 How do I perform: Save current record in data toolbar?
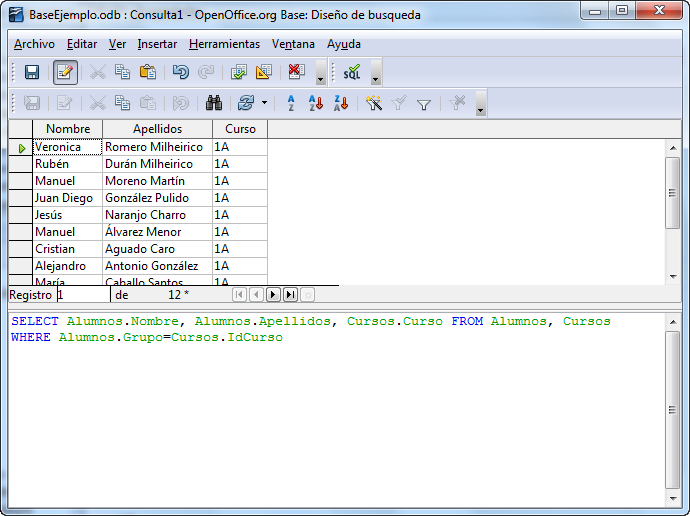(32, 103)
